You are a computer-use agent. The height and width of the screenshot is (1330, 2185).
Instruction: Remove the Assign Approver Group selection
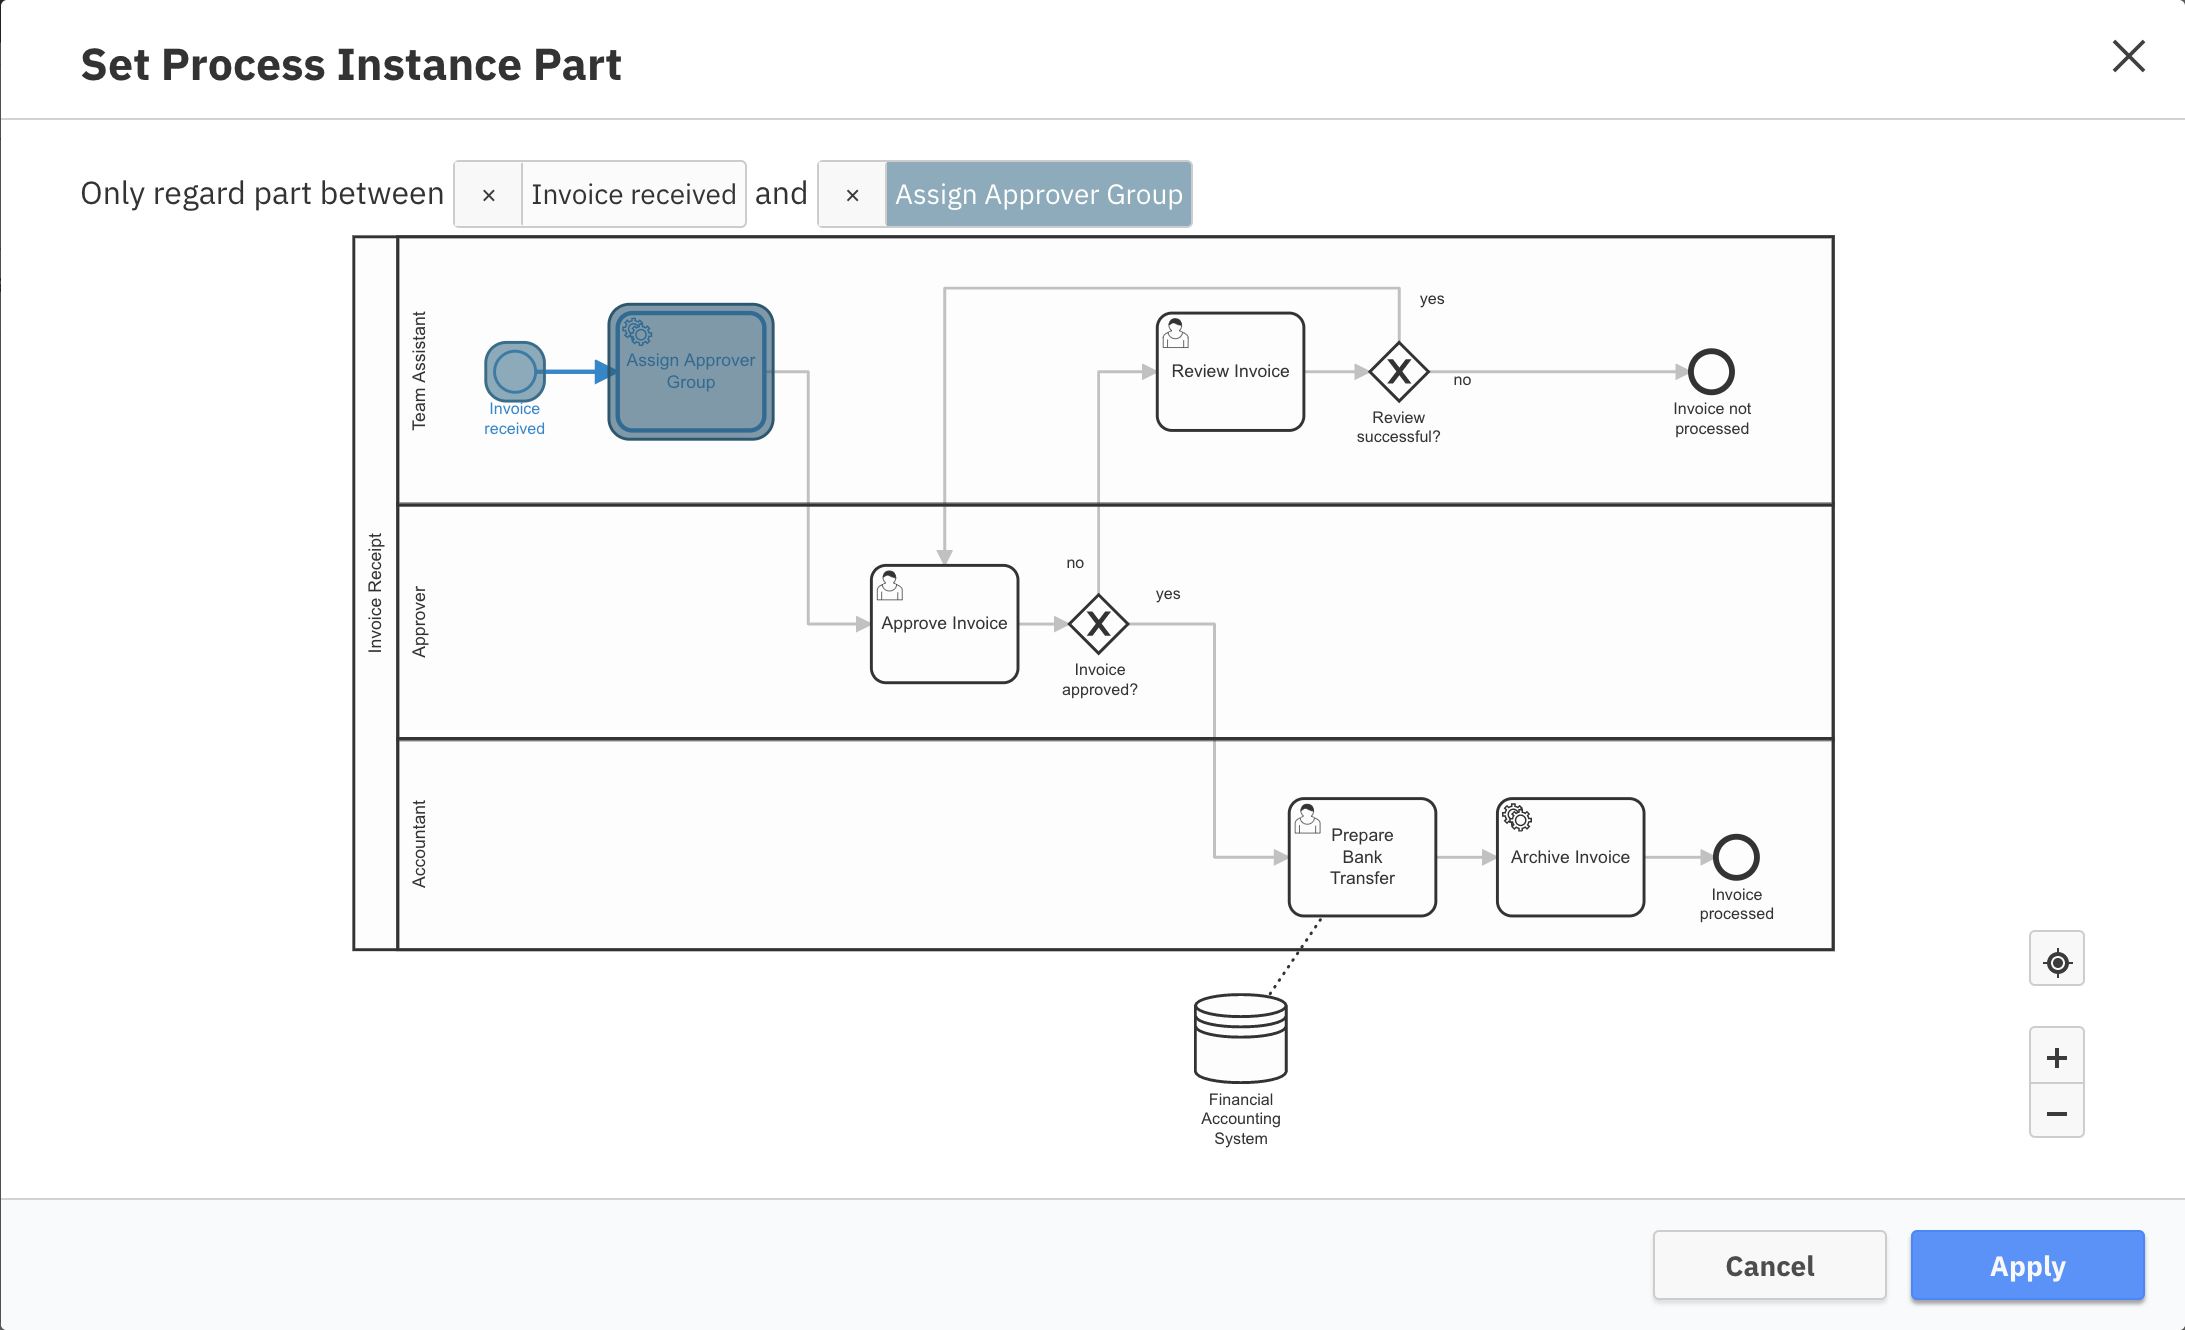852,195
